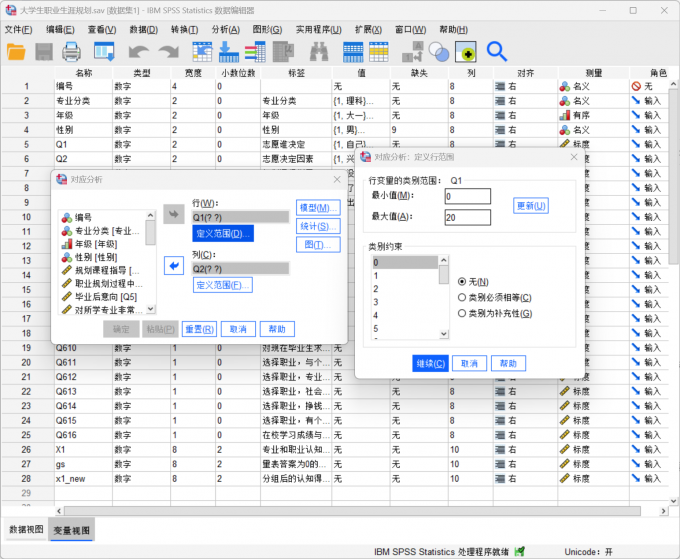Click the grey move-to-row arrow button
Viewport: 680px width, 559px height.
pyautogui.click(x=173, y=214)
